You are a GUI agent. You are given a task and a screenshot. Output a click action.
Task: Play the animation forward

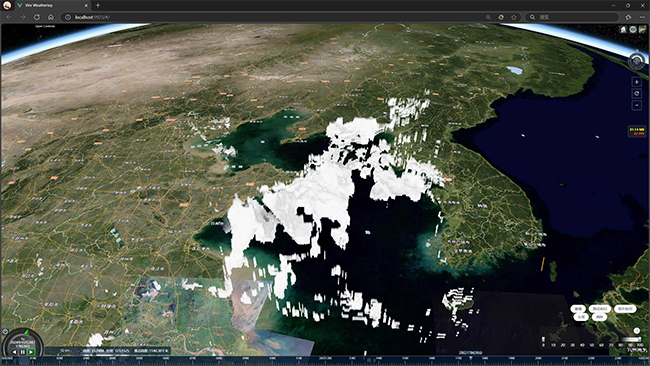pos(31,352)
